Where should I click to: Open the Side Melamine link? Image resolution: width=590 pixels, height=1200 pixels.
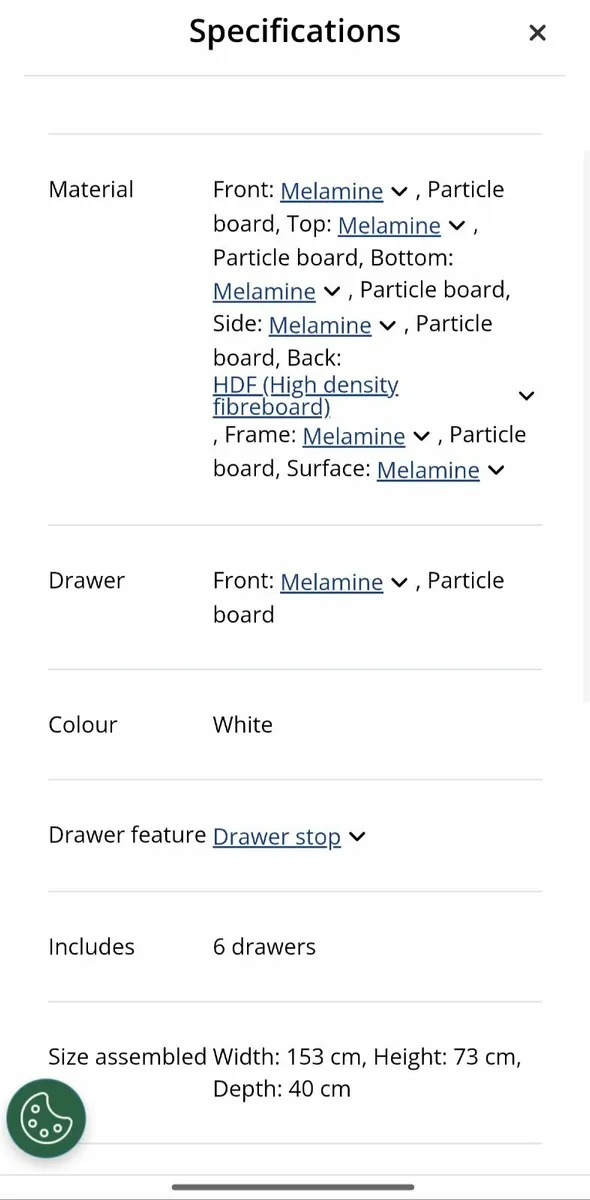pos(320,324)
